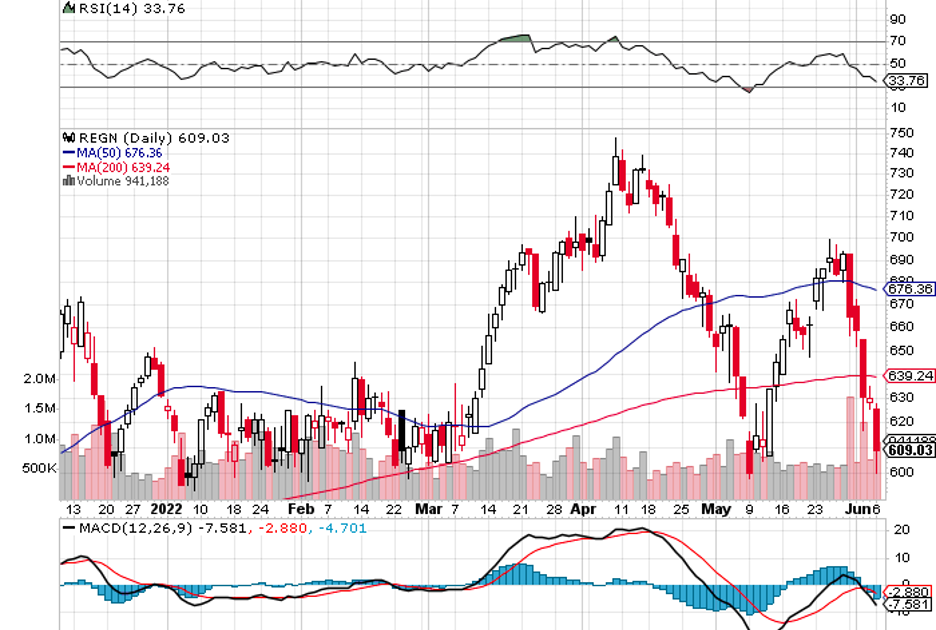Viewport: 936px width, 630px height.
Task: Click the 650 price axis label
Action: click(901, 351)
